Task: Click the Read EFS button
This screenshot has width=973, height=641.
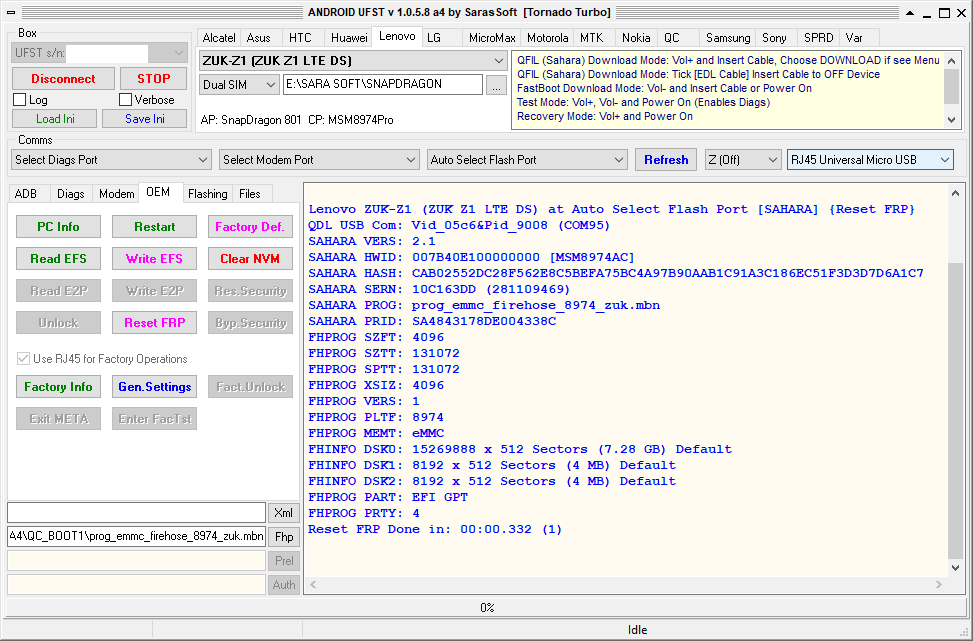Action: [x=58, y=259]
